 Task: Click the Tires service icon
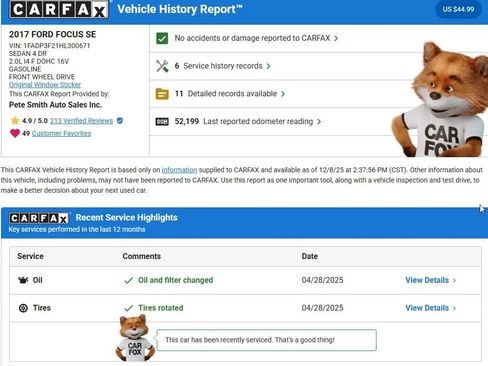tap(23, 308)
